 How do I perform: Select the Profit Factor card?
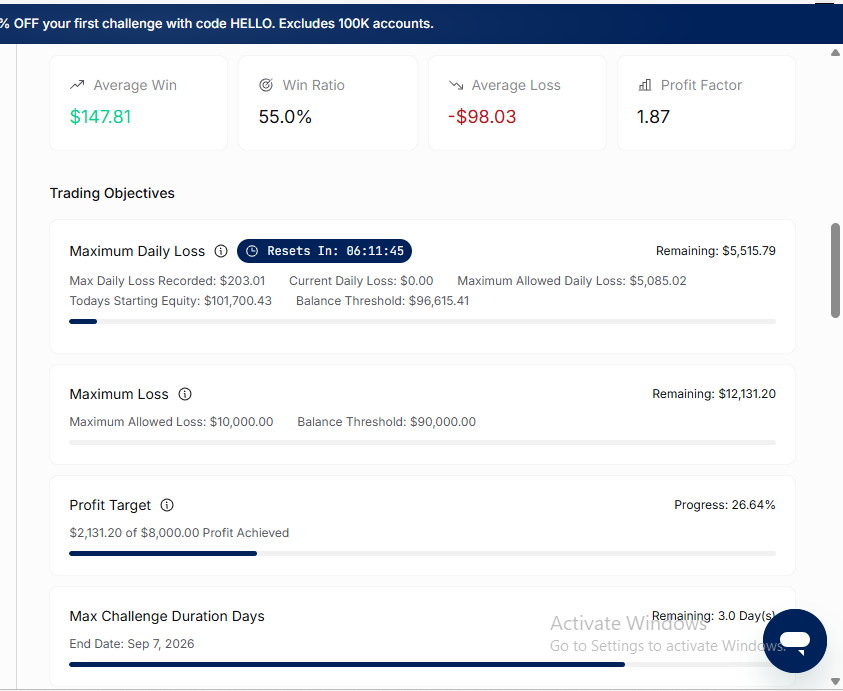coord(706,103)
